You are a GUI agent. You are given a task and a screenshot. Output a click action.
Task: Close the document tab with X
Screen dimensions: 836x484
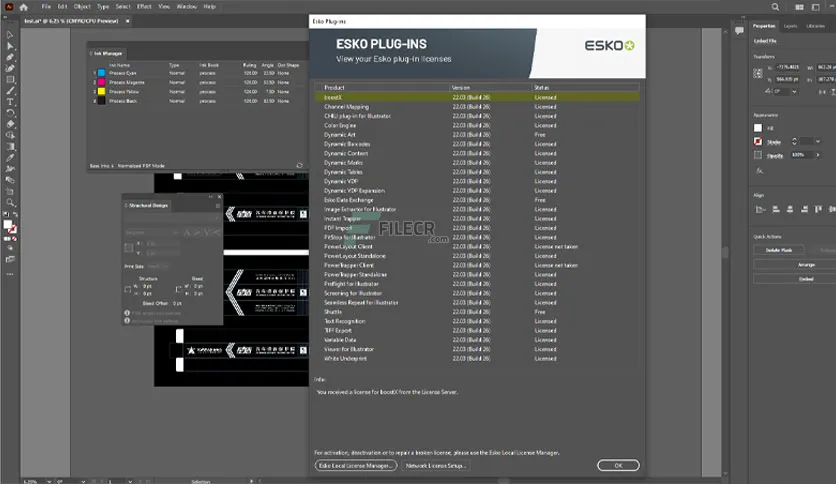[127, 21]
